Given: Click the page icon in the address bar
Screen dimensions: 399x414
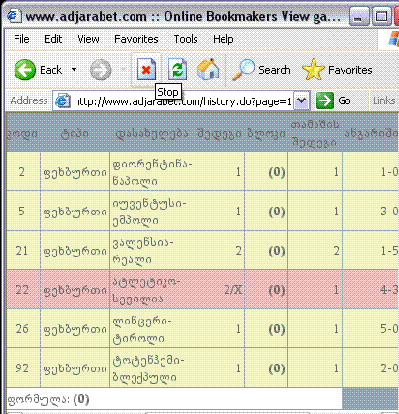Looking at the screenshot, I should click(63, 101).
